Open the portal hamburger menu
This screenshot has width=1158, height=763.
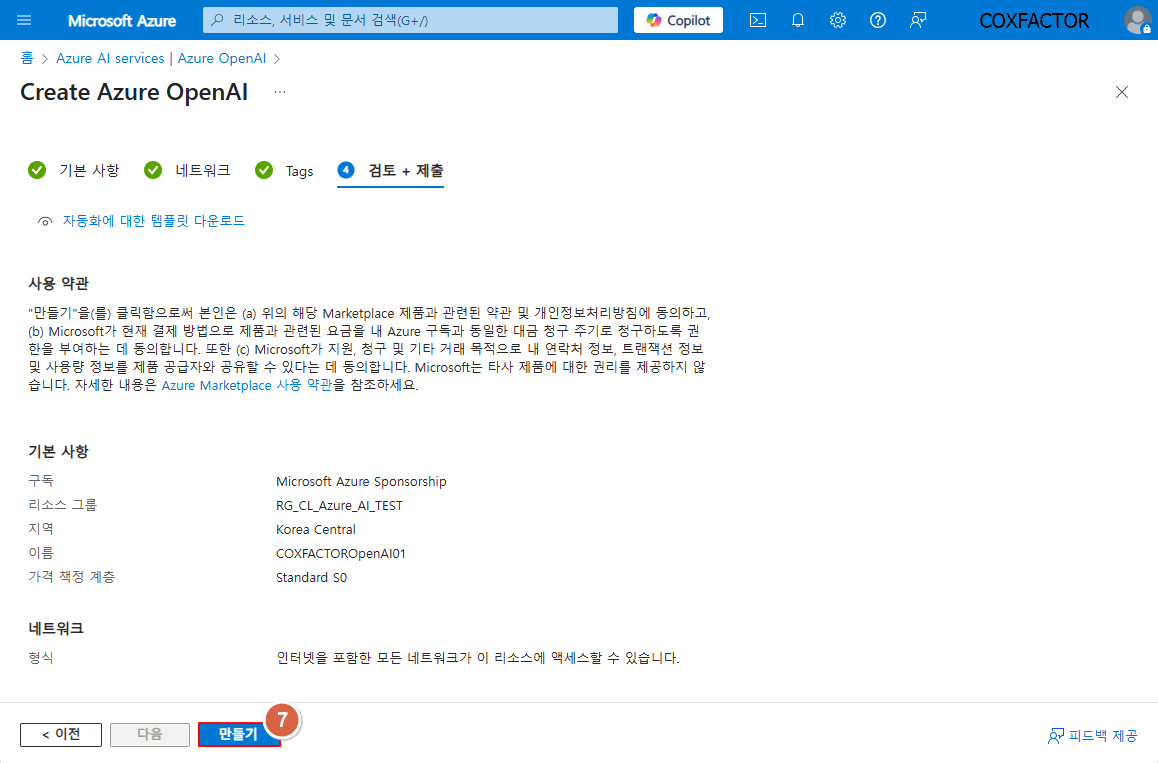pos(24,20)
